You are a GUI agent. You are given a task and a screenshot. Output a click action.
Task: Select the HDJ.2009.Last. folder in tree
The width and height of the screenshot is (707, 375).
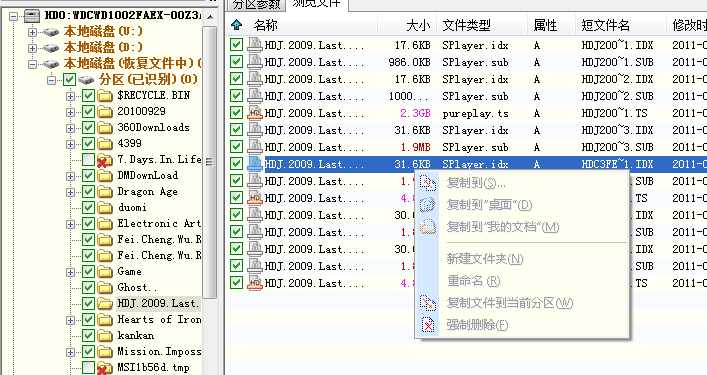click(x=158, y=303)
